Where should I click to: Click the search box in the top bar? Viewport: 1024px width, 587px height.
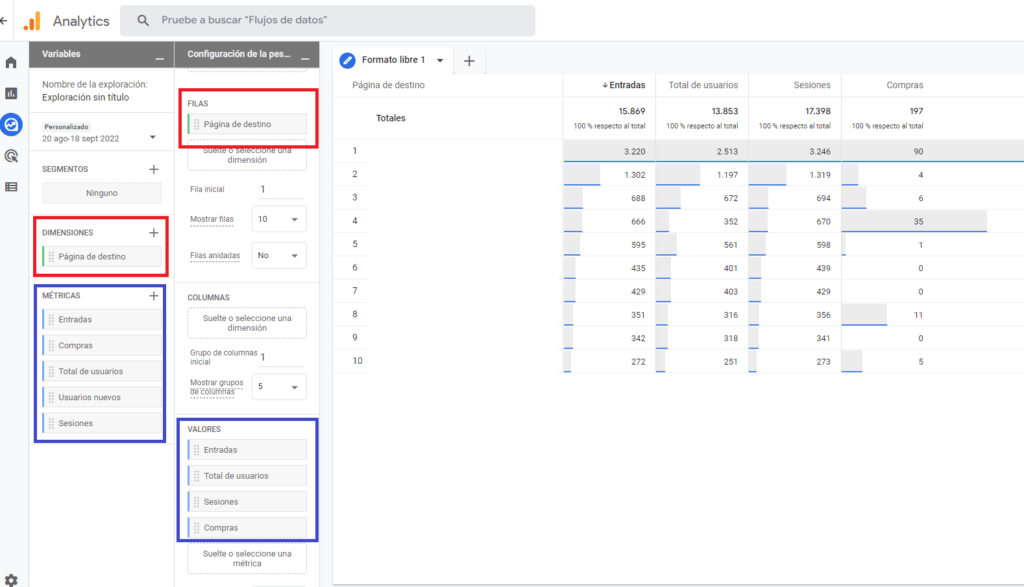pyautogui.click(x=327, y=20)
